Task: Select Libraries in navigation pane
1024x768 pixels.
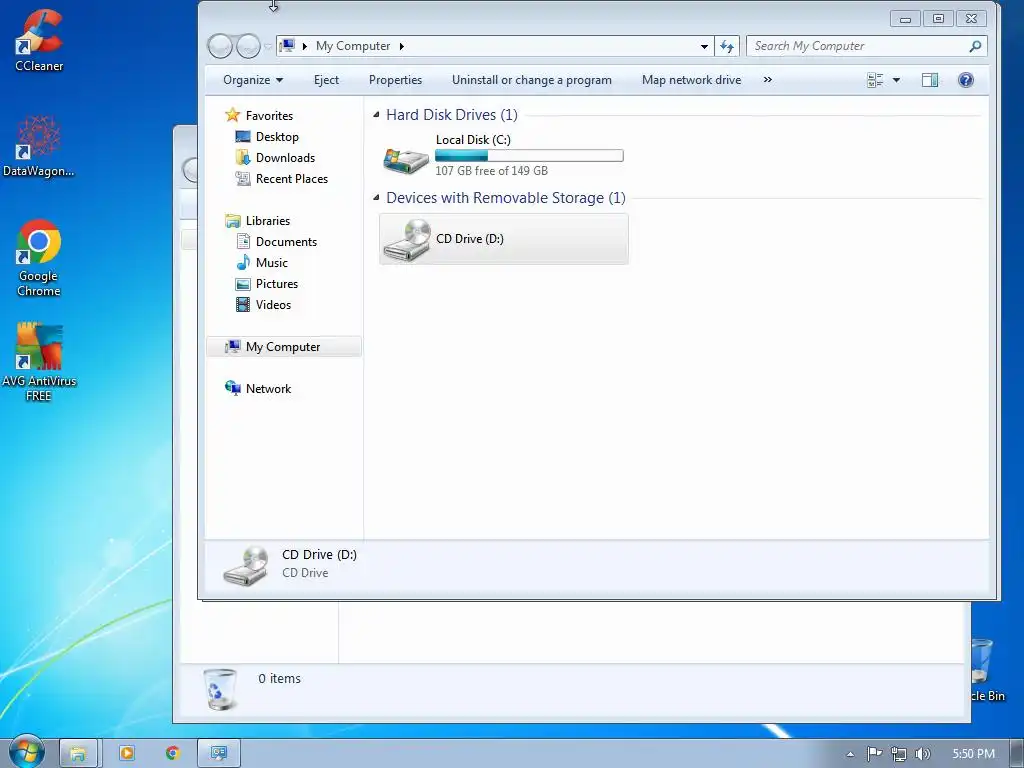Action: [x=268, y=221]
